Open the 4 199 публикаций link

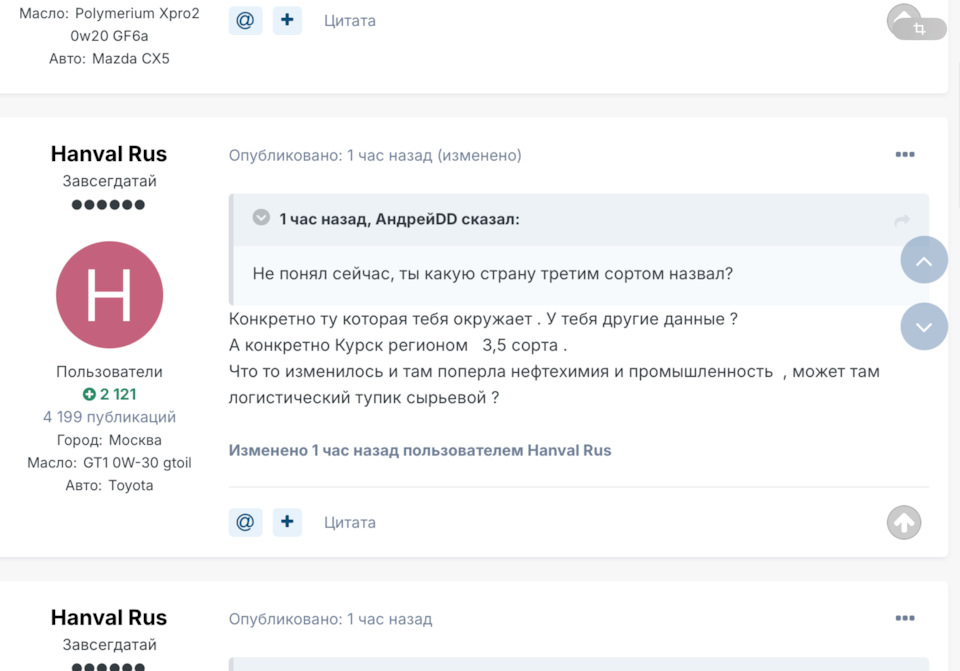109,417
